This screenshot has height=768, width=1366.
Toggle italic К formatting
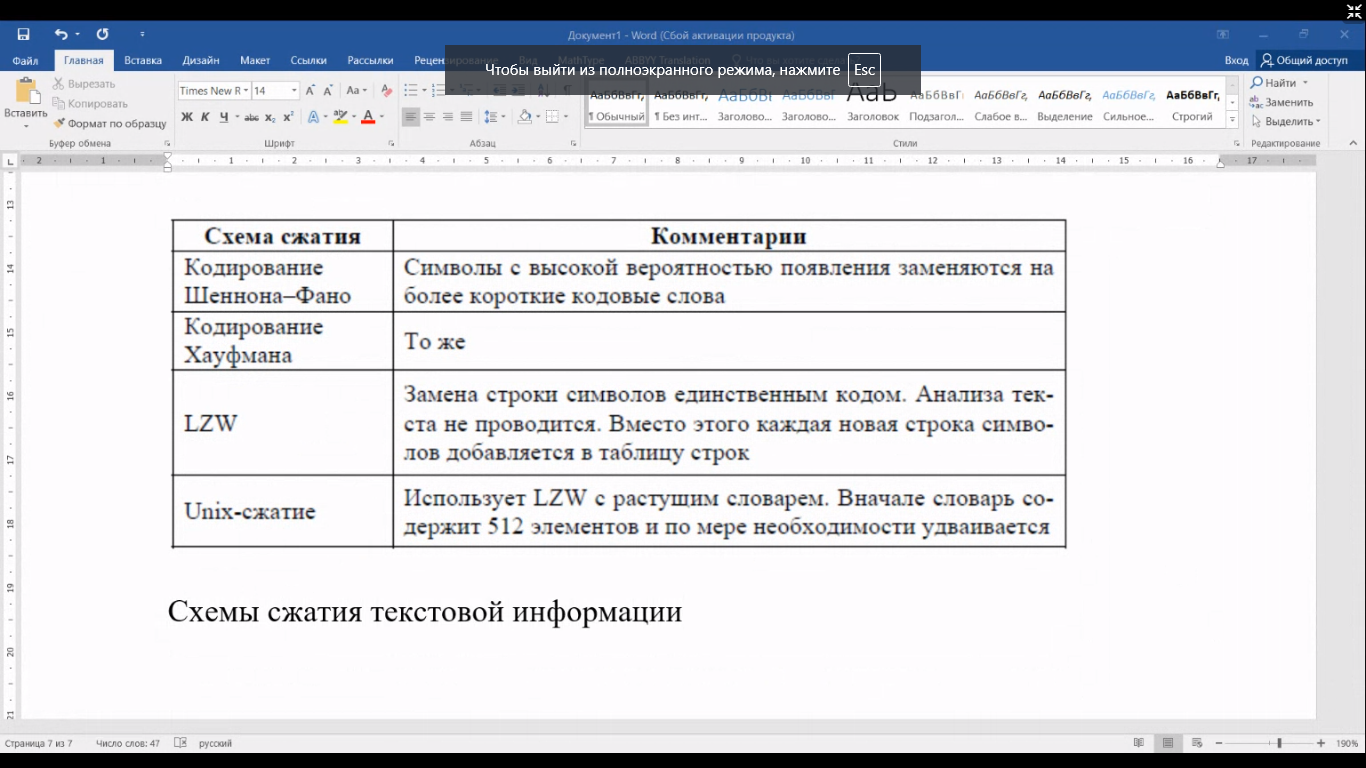[205, 117]
